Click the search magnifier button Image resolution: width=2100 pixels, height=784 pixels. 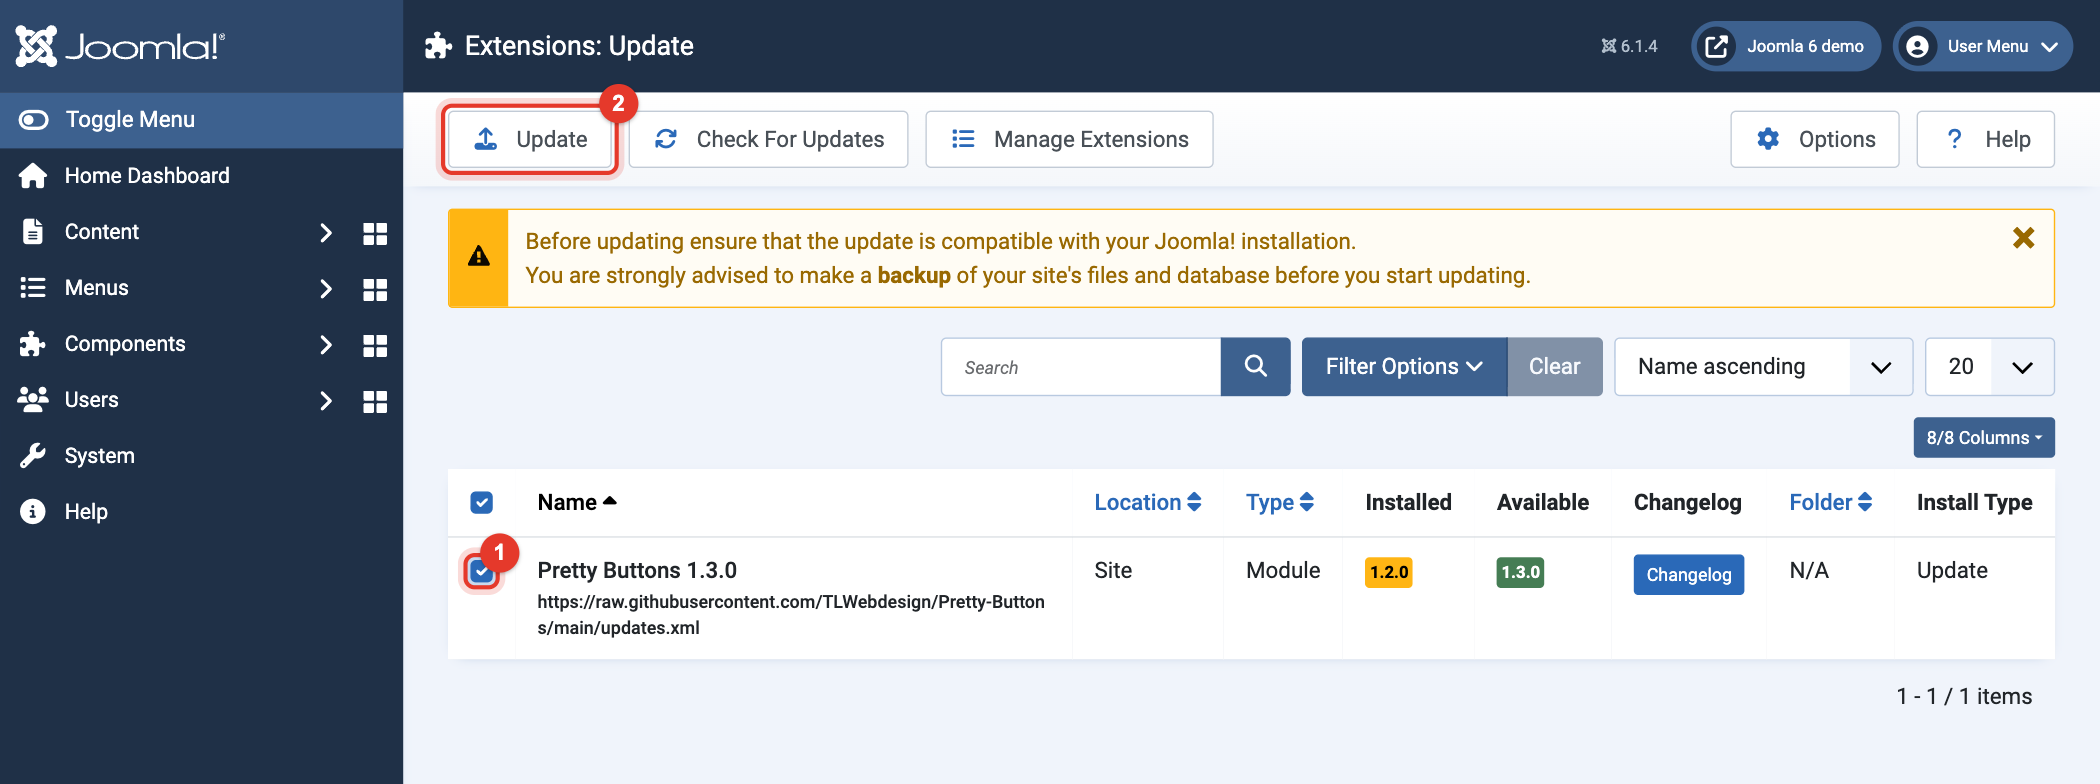(x=1256, y=367)
